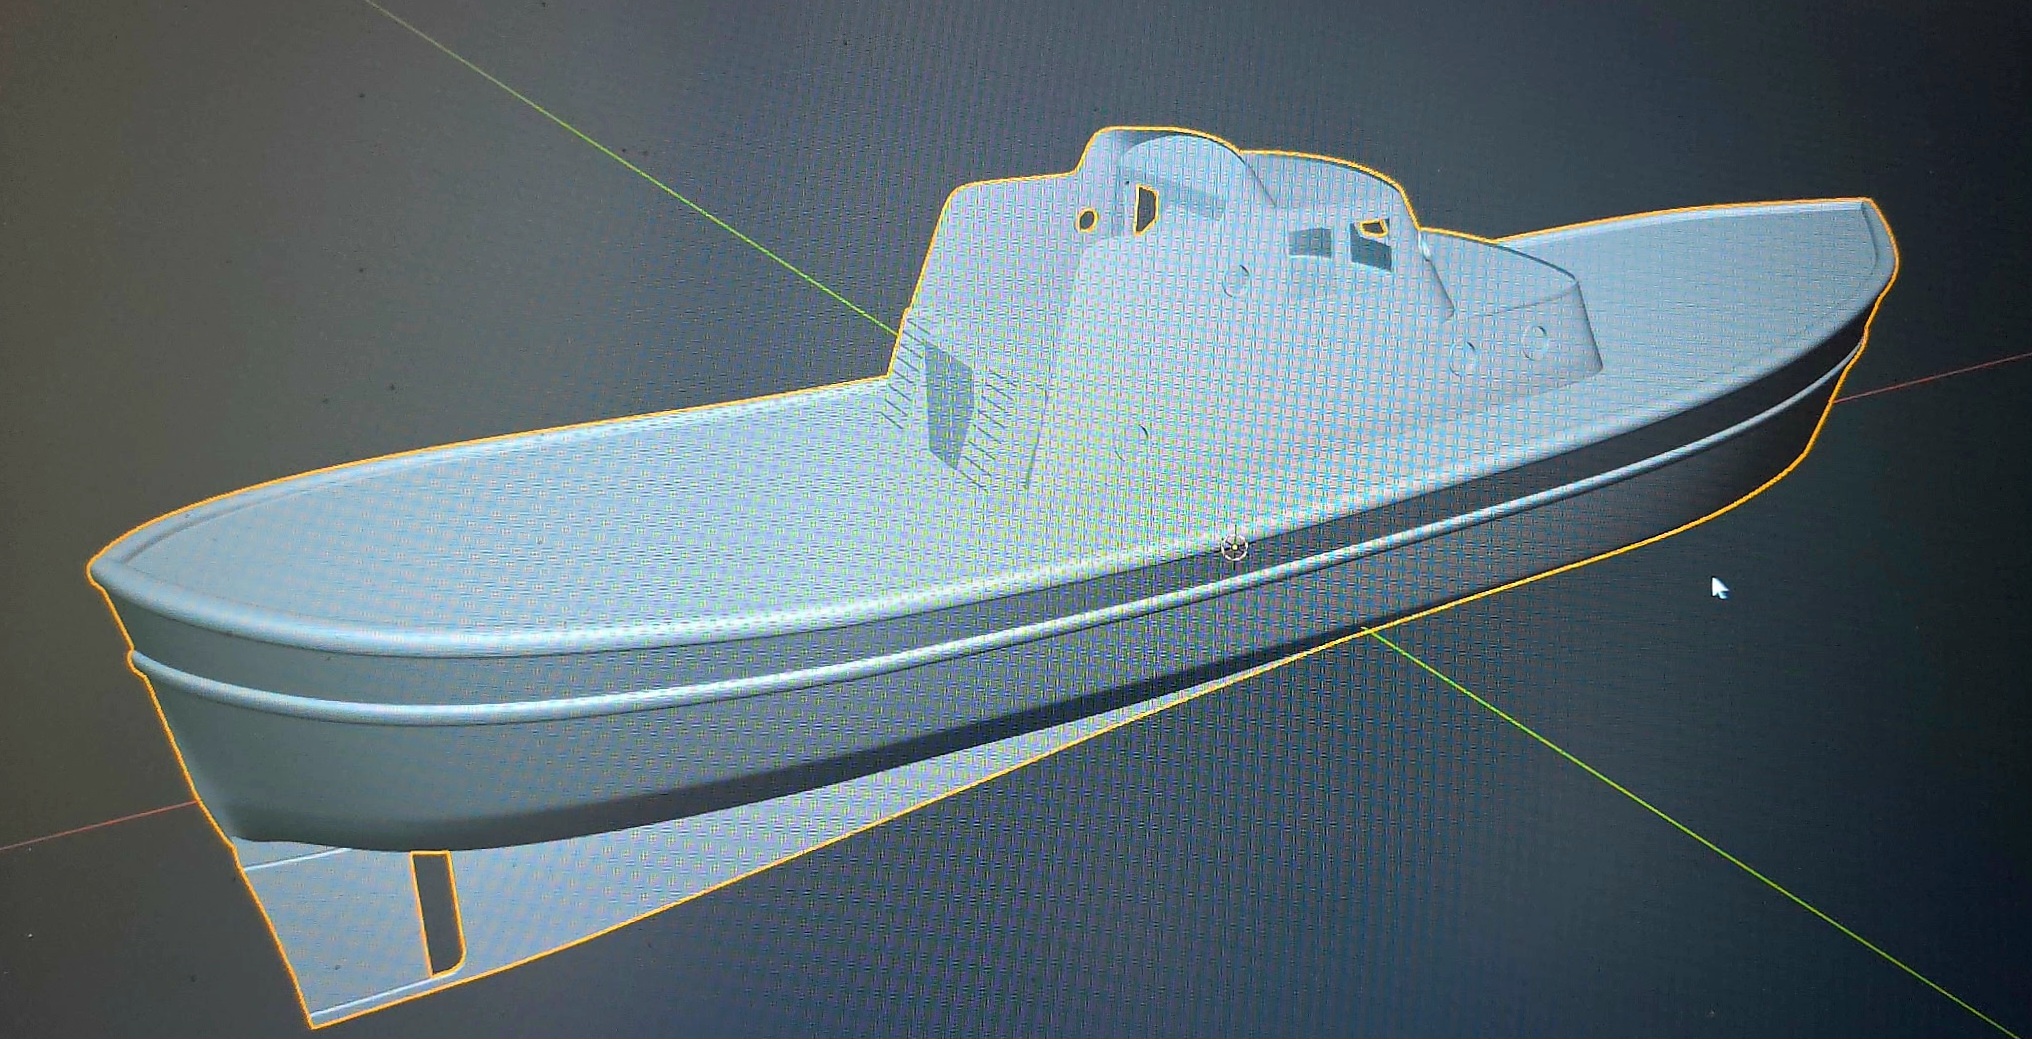
Task: Click the keel fin beneath the hull
Action: click(x=330, y=930)
